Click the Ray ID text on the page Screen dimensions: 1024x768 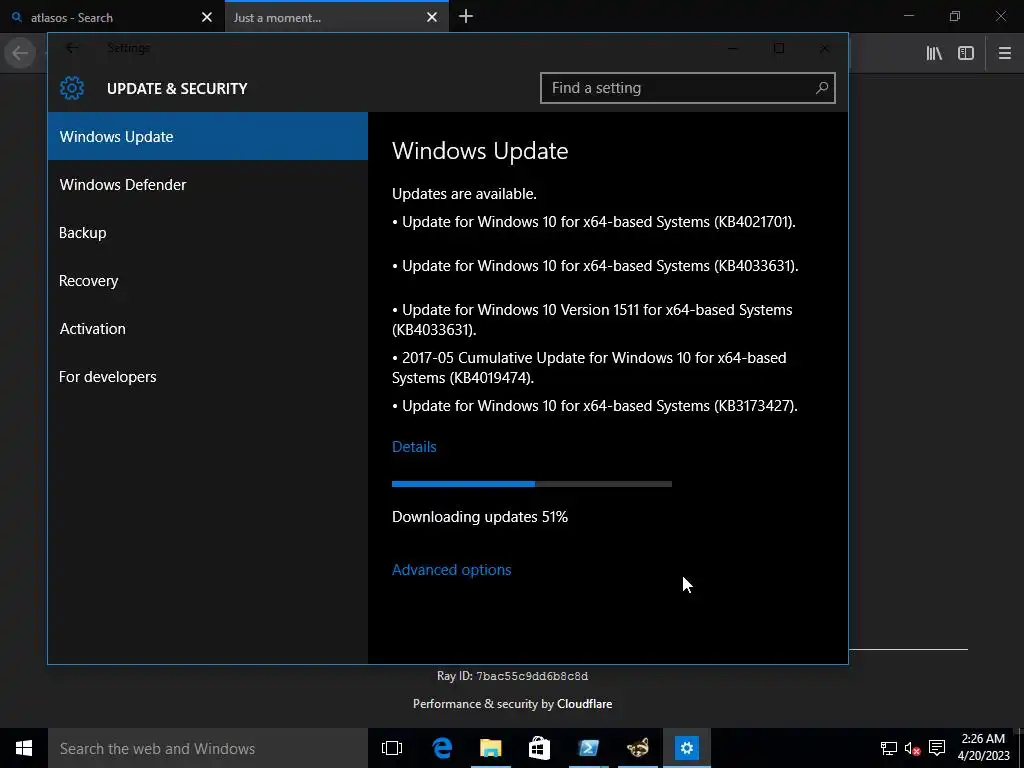(513, 676)
